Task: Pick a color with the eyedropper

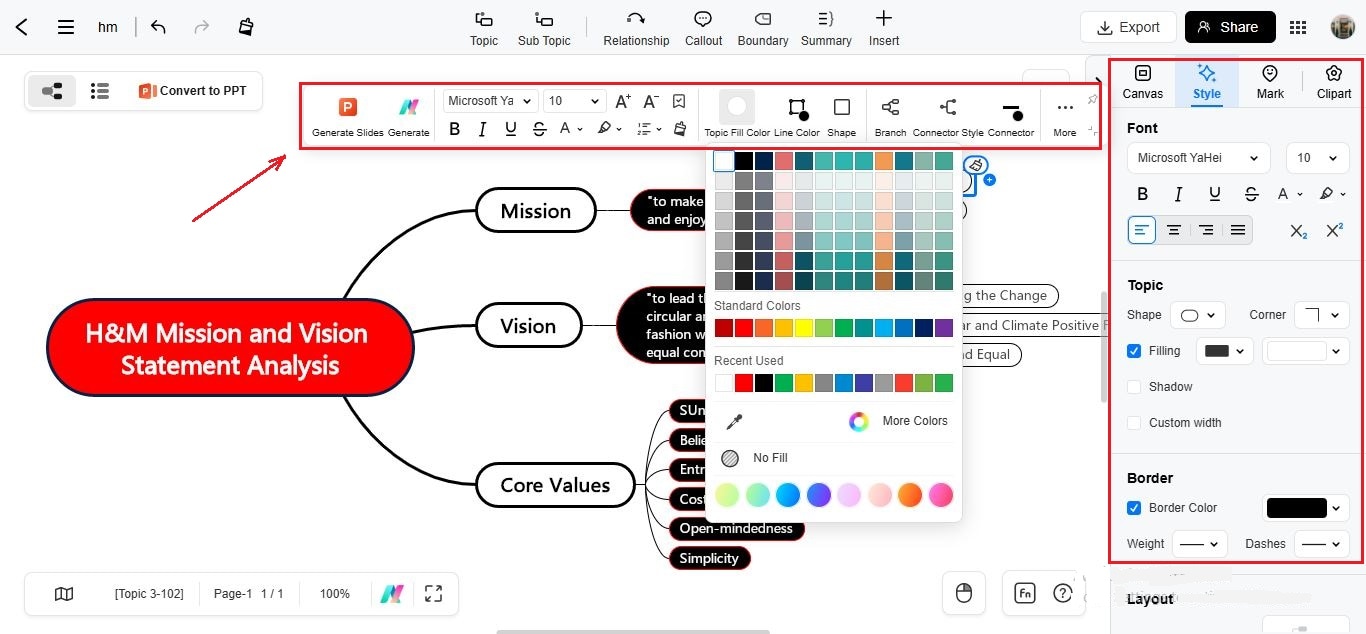Action: (x=734, y=421)
